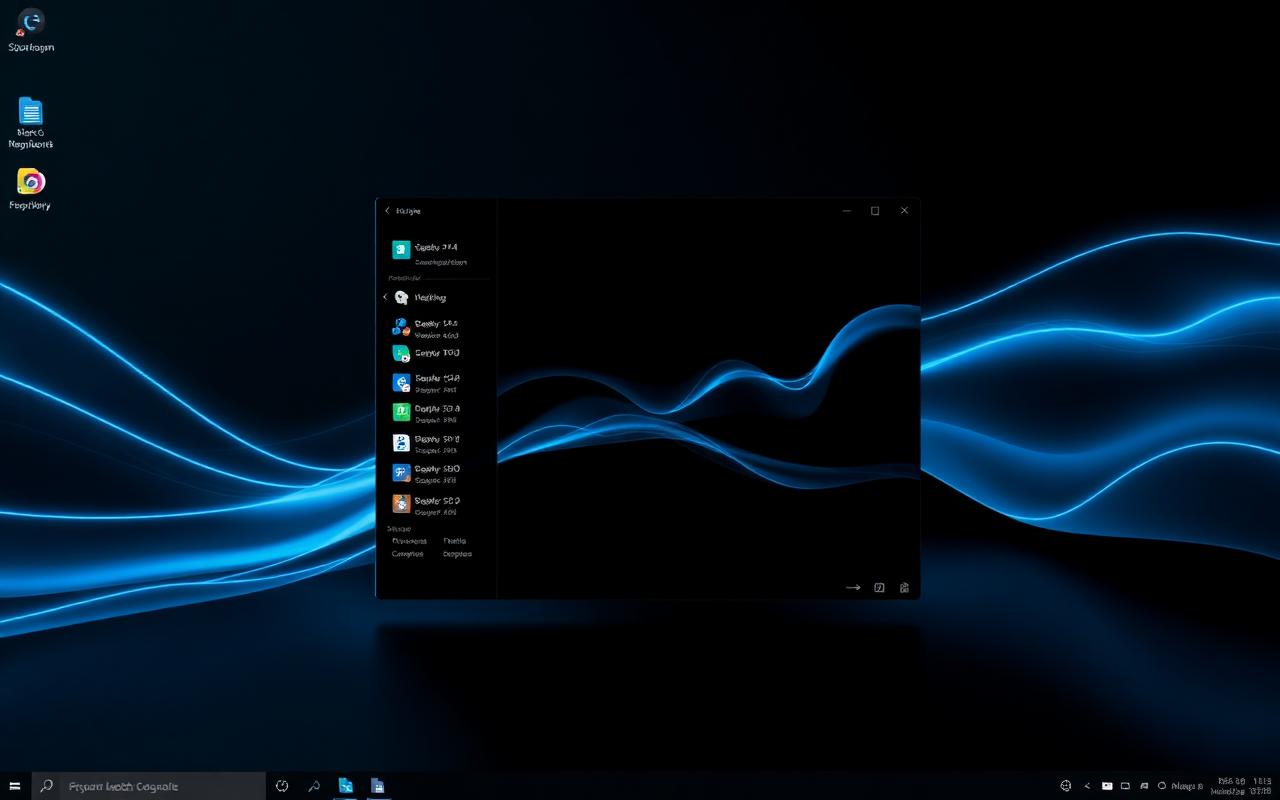The width and height of the screenshot is (1280, 800).
Task: Open the blue floppy-disk icon on taskbar
Action: [x=377, y=786]
